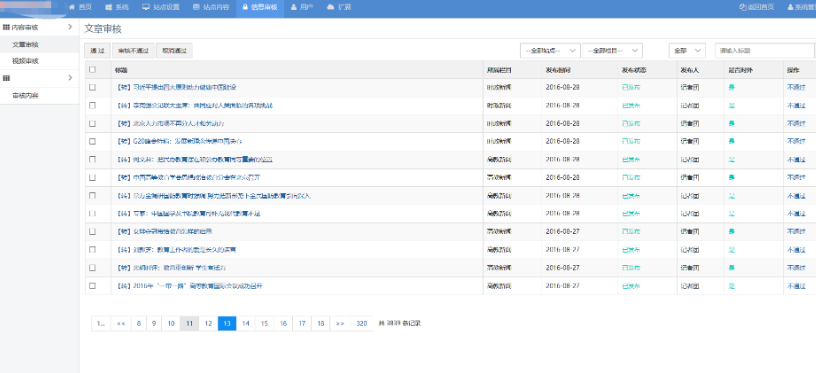Click the user icon in top navigation
The height and width of the screenshot is (373, 816).
(x=294, y=7)
